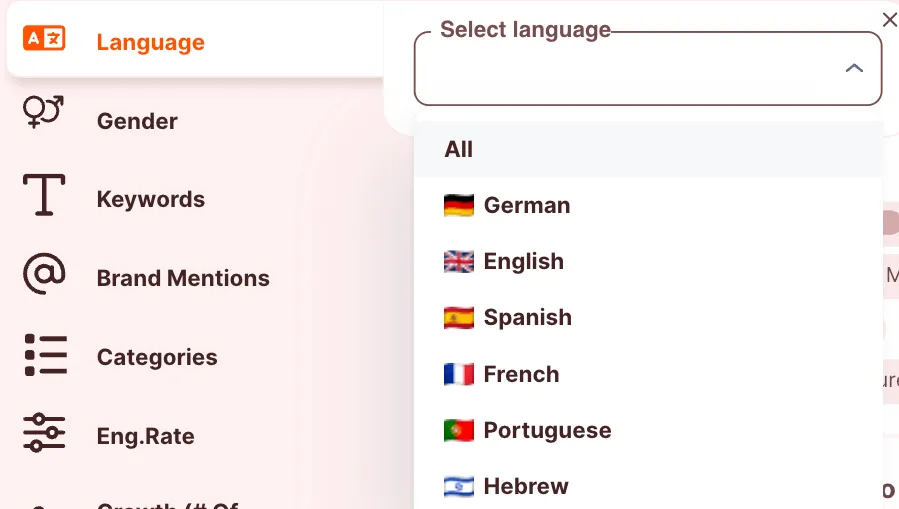Click the Language translate icon

coord(44,39)
